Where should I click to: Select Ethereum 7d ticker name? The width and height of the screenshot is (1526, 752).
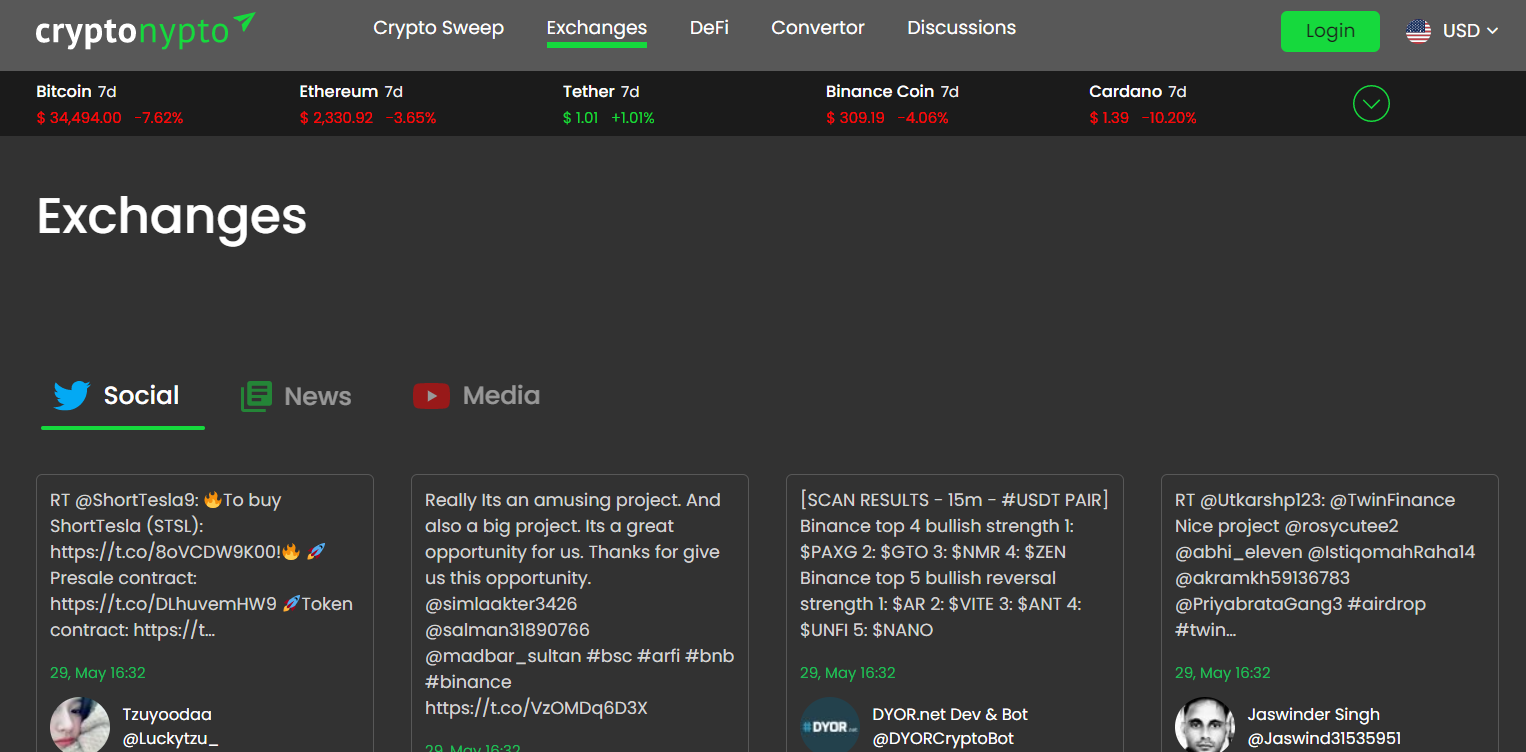(351, 92)
